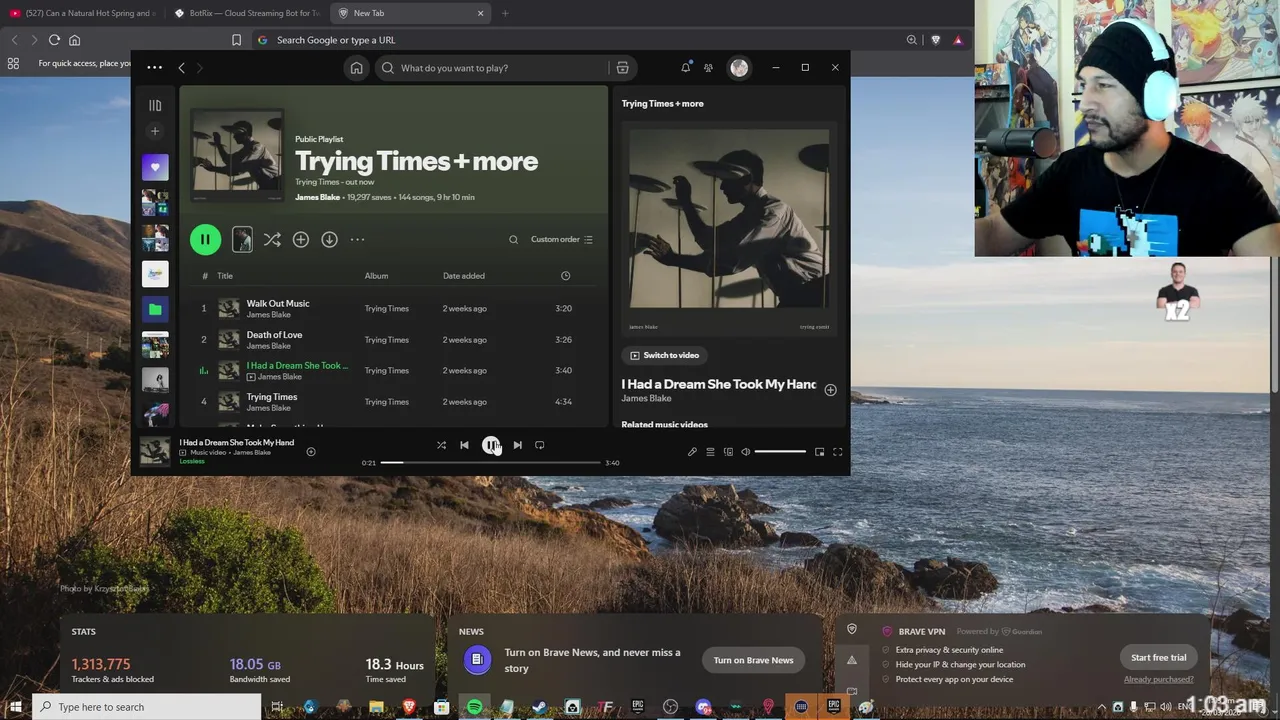1280x720 pixels.
Task: Seek within the song progress bar
Action: (x=490, y=463)
